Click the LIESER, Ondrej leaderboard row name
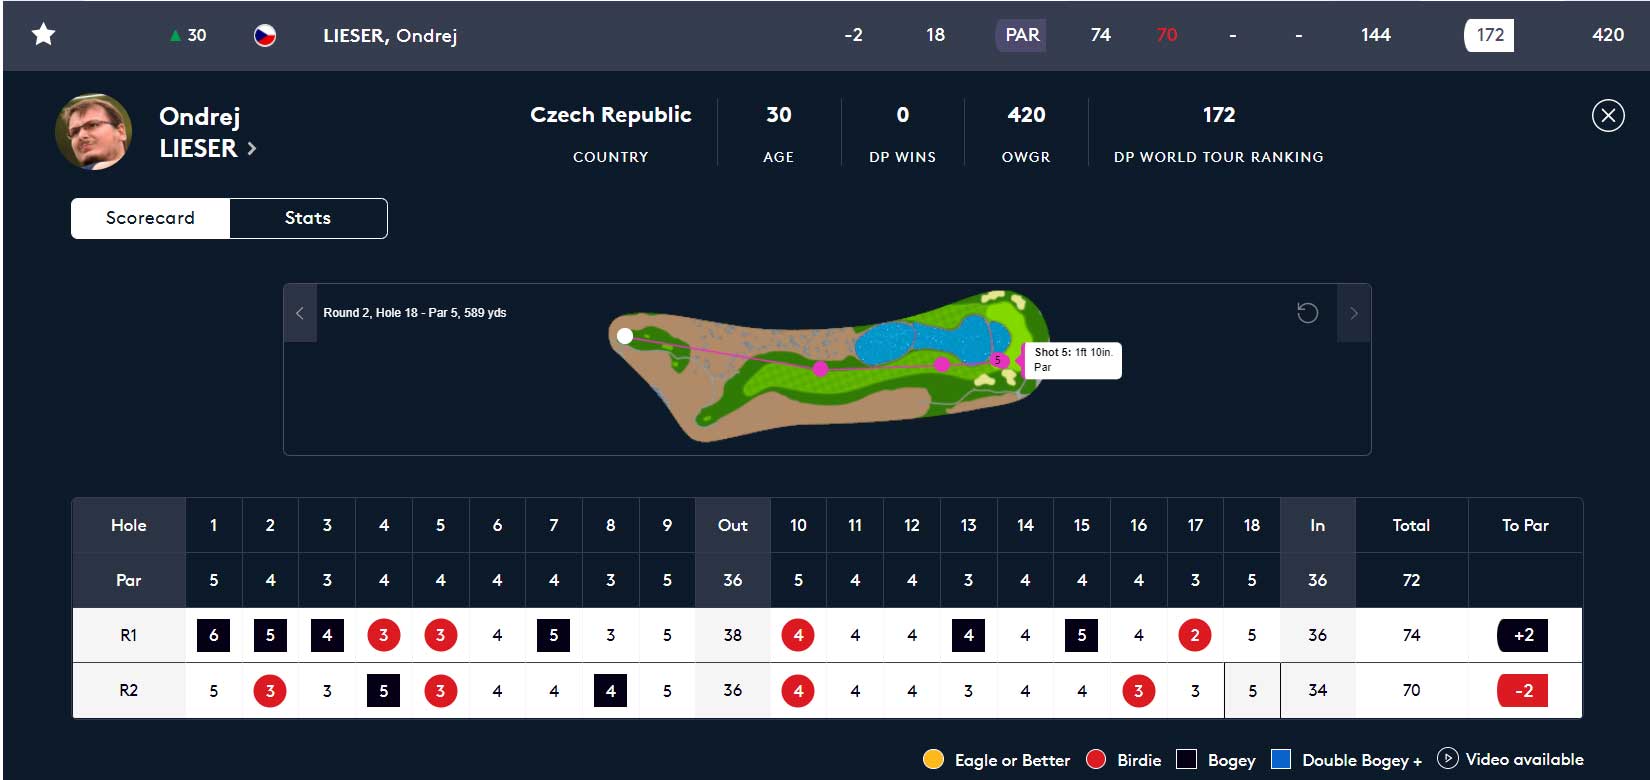 pos(390,36)
